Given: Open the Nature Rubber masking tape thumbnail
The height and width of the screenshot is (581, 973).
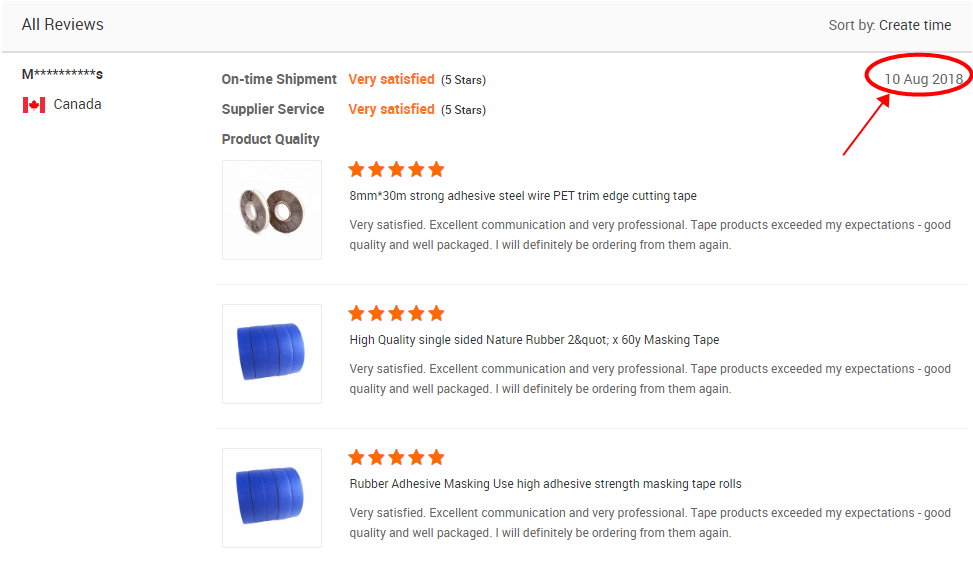Looking at the screenshot, I should (272, 354).
